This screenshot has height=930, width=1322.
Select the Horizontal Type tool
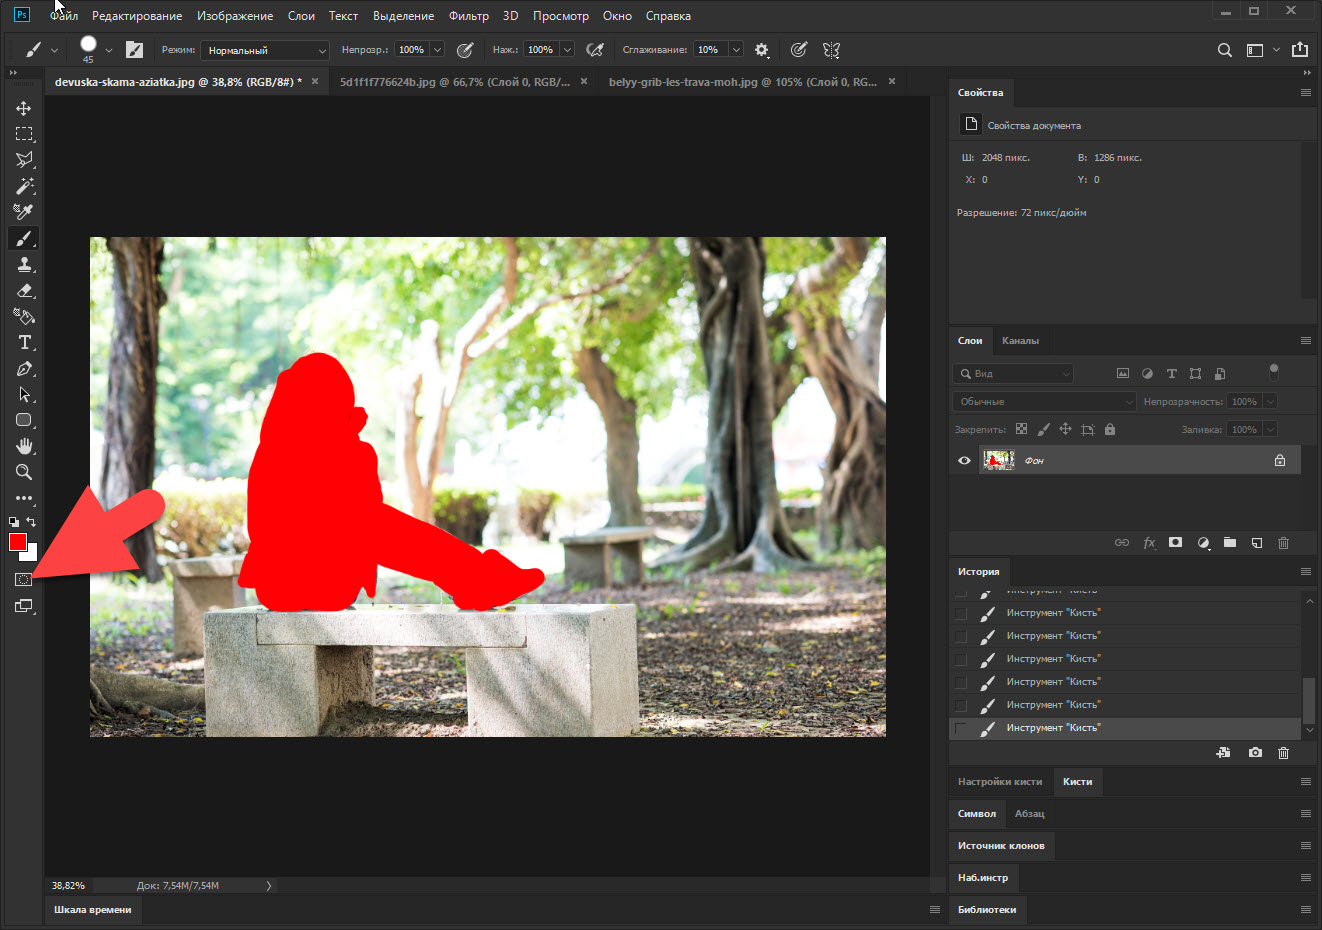coord(24,342)
